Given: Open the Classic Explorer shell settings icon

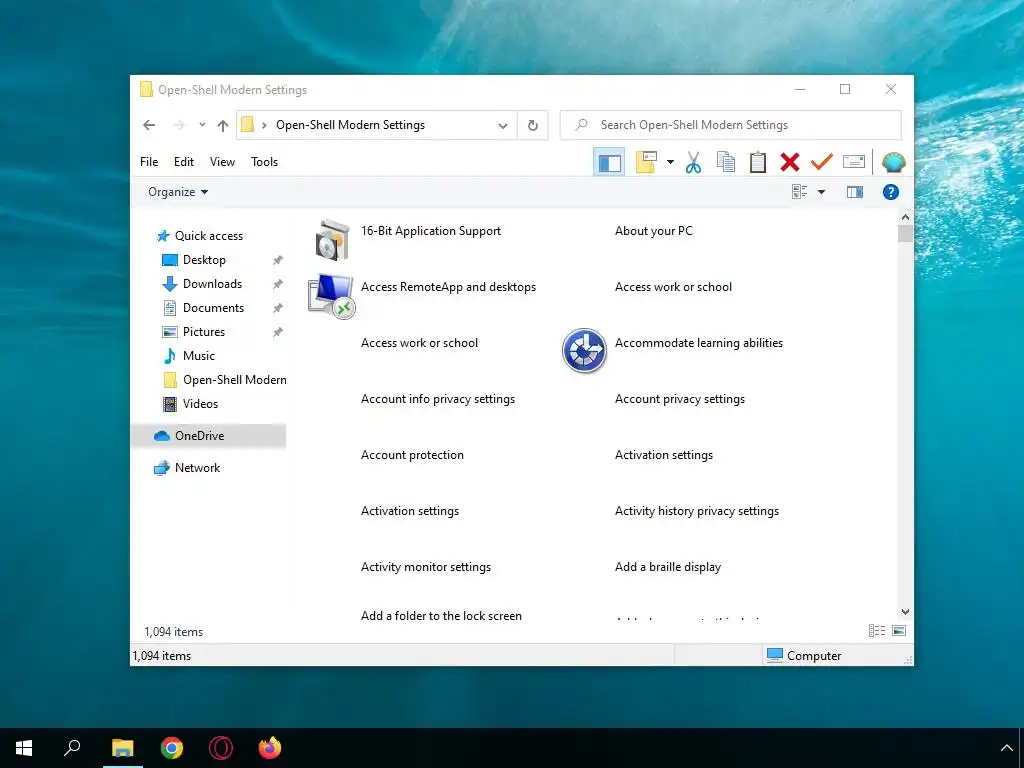Looking at the screenshot, I should point(893,162).
